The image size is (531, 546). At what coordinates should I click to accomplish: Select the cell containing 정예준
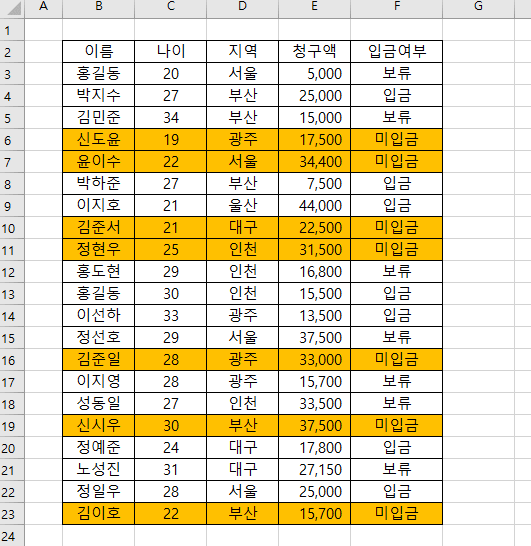click(99, 447)
